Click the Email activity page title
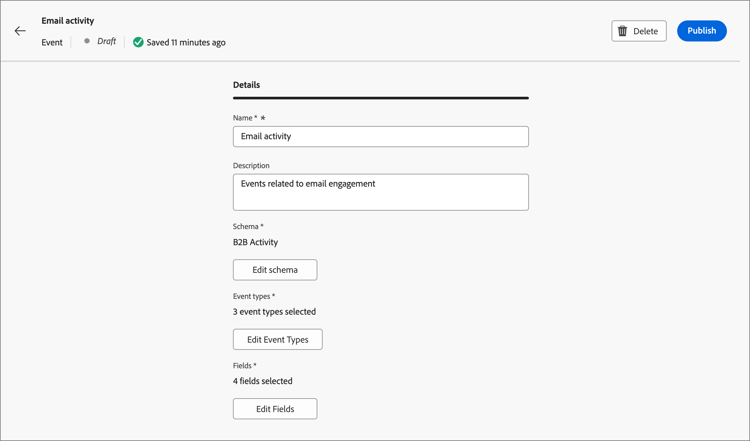 pos(68,20)
